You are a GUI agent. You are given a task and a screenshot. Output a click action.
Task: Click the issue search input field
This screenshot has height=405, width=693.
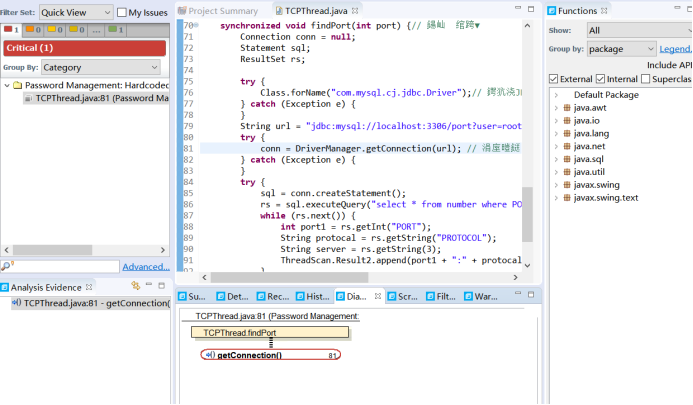pos(66,267)
